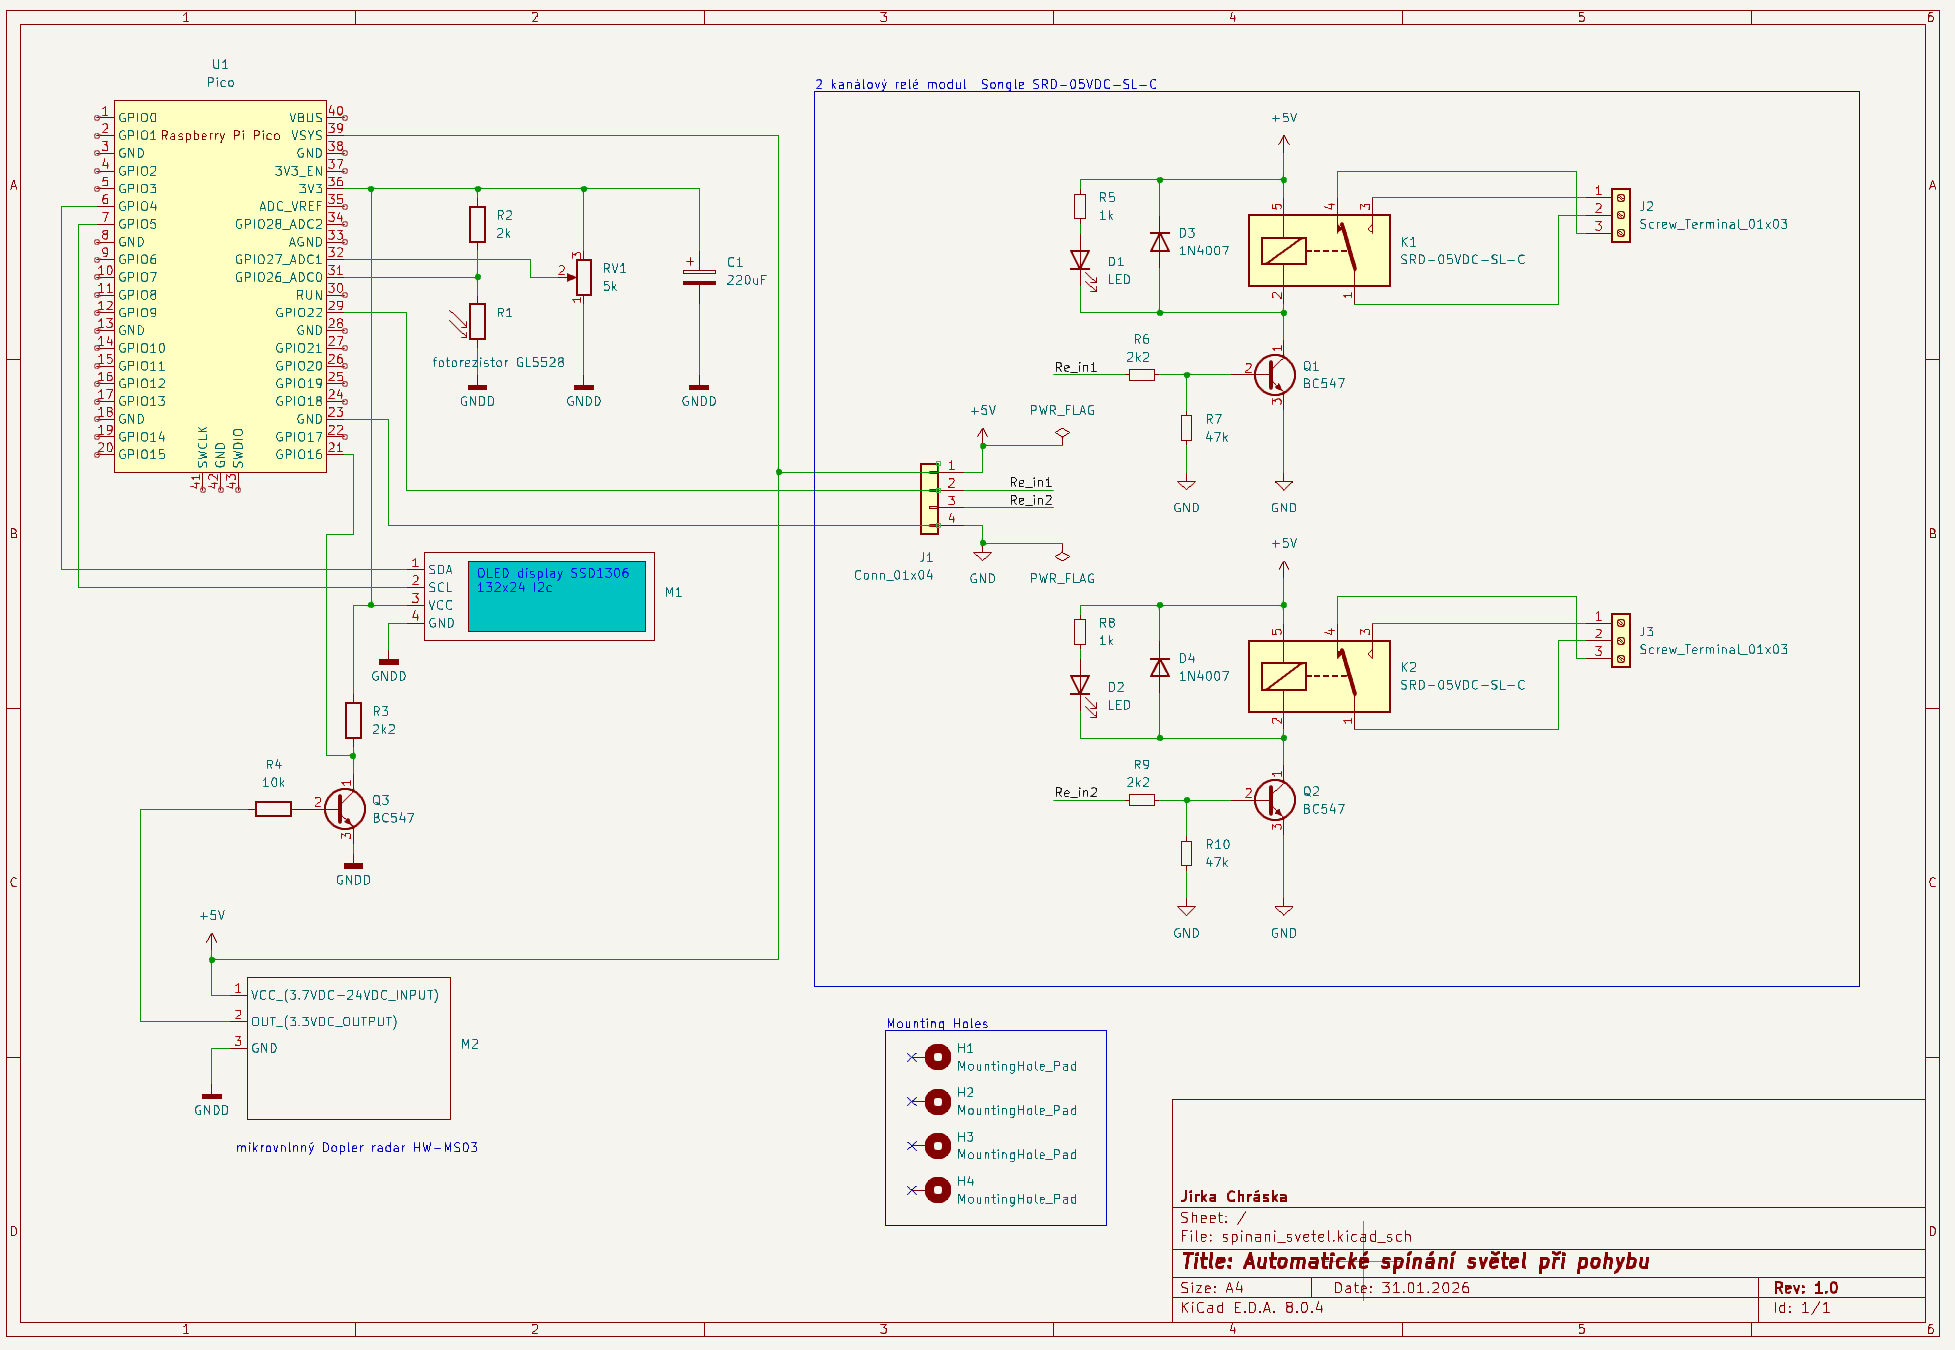The image size is (1955, 1350).
Task: Select transistor Q3 BC547
Action: [x=343, y=808]
